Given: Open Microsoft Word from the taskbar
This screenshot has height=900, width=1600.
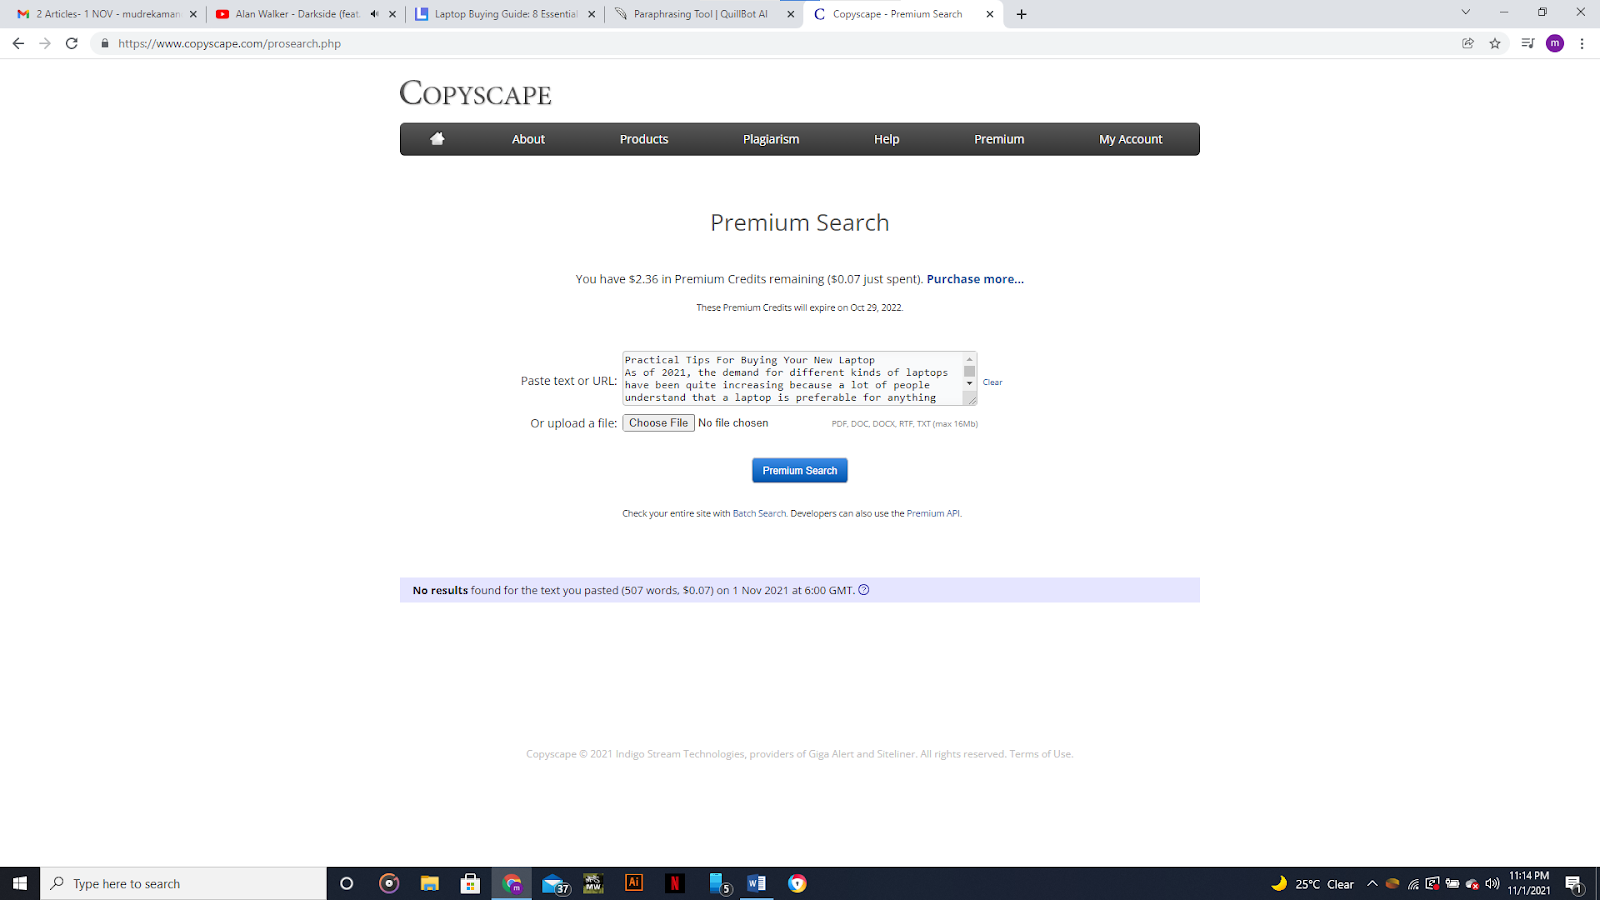Looking at the screenshot, I should coord(756,883).
